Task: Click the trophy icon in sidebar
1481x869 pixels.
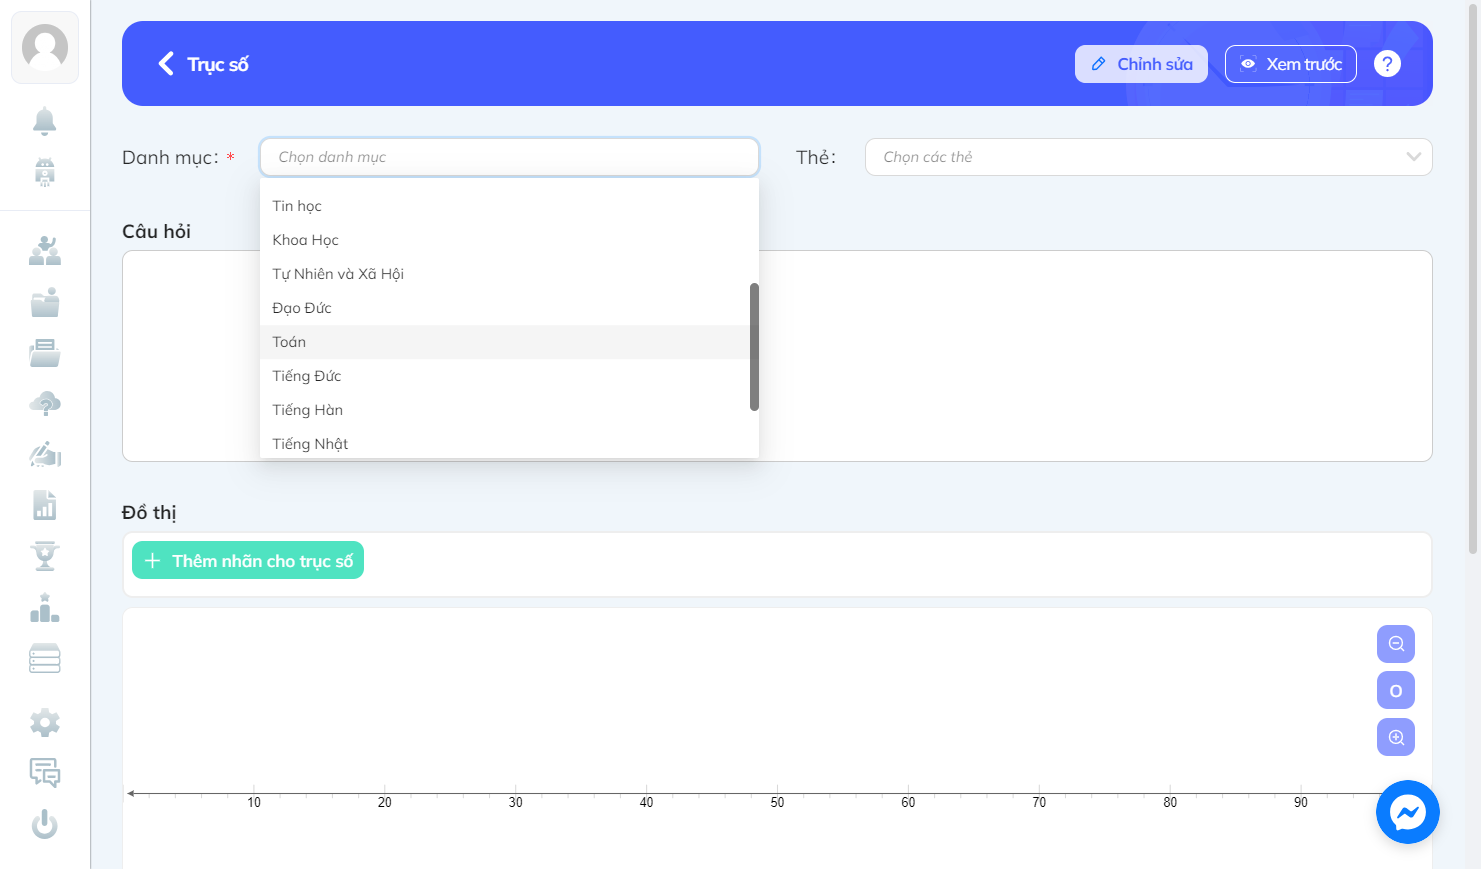Action: click(x=45, y=556)
